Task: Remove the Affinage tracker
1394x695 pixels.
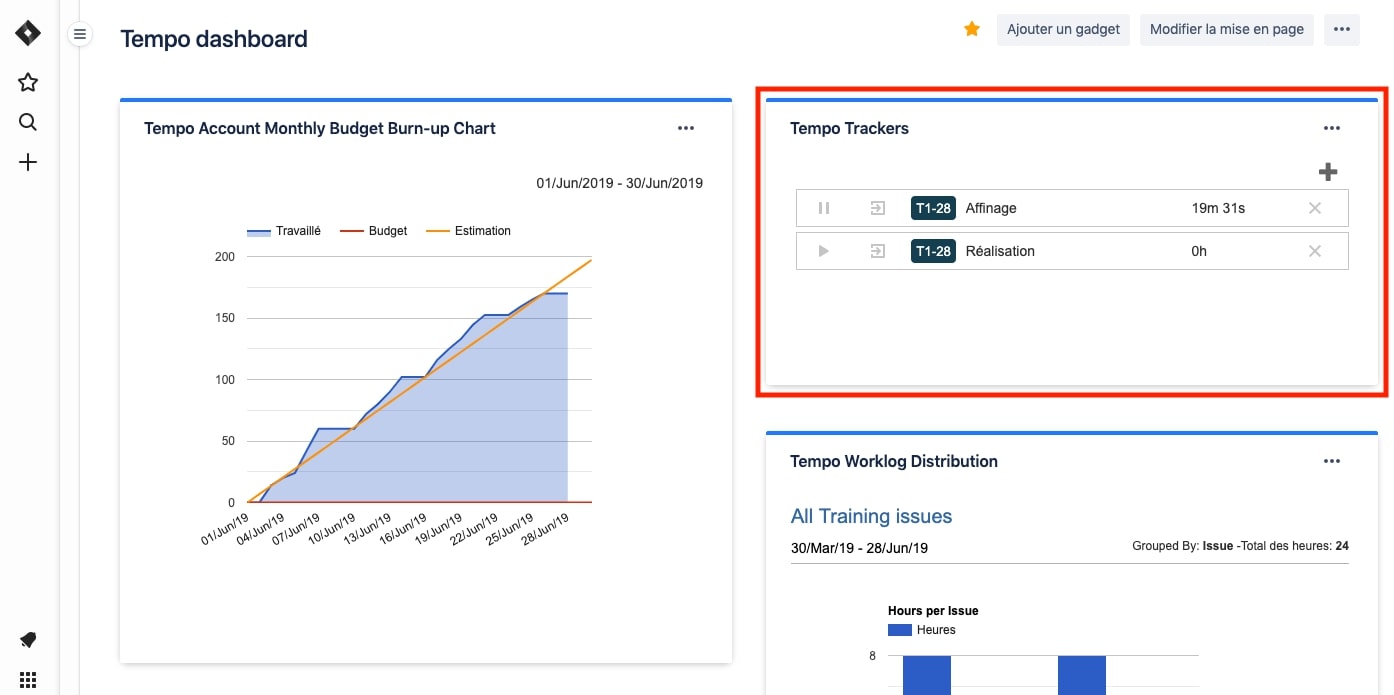Action: tap(1315, 208)
